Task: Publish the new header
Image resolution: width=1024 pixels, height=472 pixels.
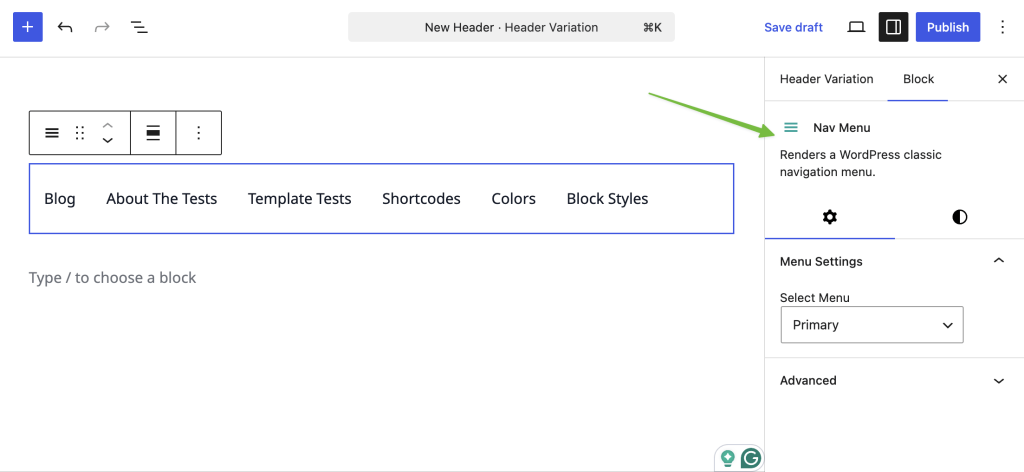Action: 948,27
